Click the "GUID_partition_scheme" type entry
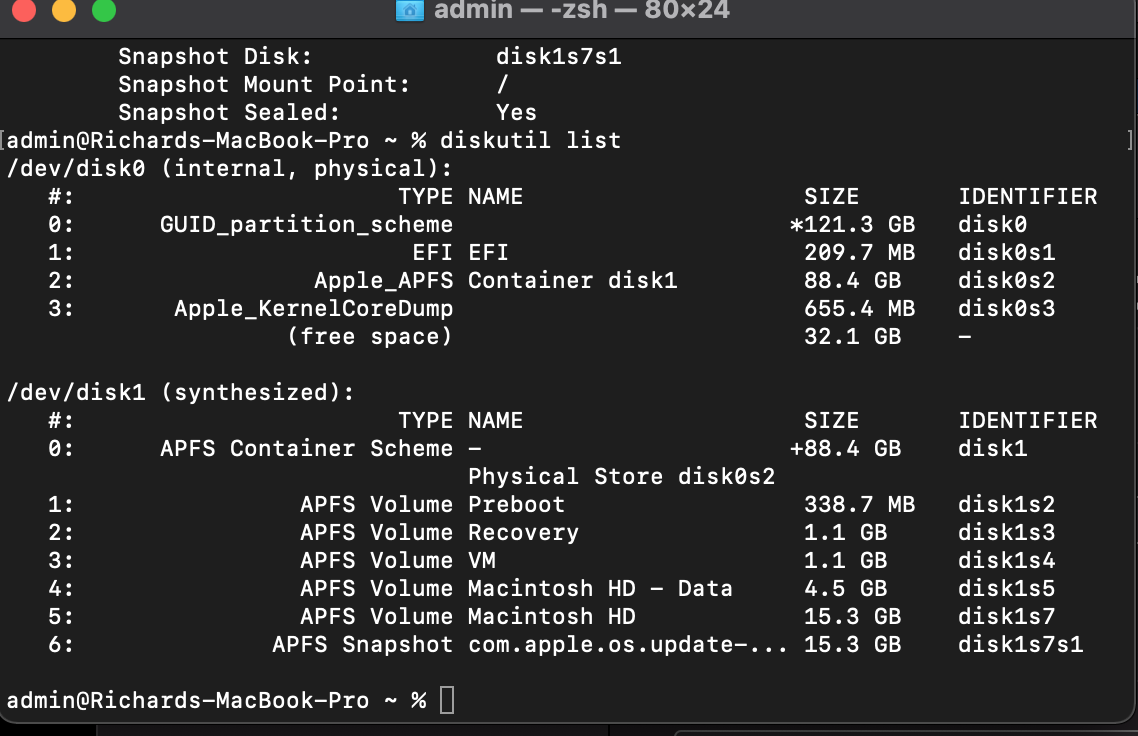 click(306, 225)
